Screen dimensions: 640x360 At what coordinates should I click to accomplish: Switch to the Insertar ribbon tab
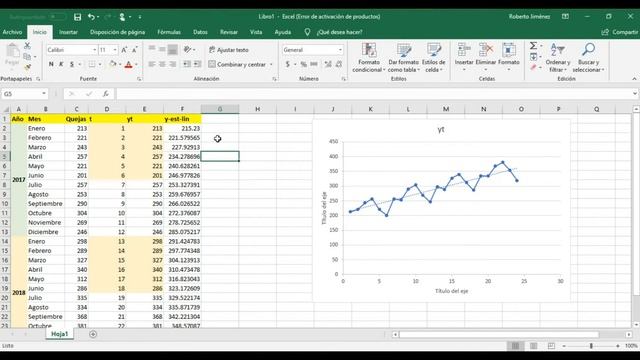[68, 32]
